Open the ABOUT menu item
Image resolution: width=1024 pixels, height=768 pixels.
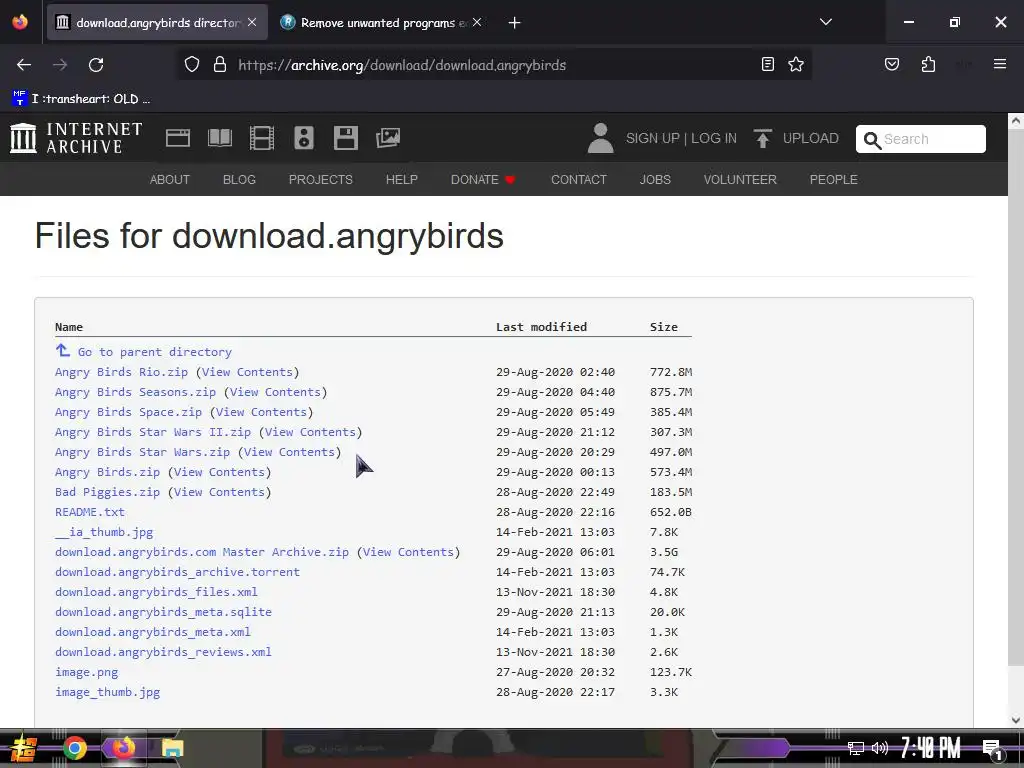[170, 180]
